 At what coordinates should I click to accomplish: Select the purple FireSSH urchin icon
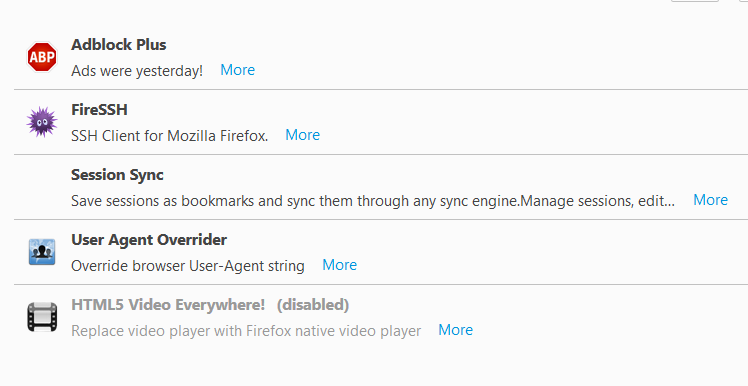42,122
